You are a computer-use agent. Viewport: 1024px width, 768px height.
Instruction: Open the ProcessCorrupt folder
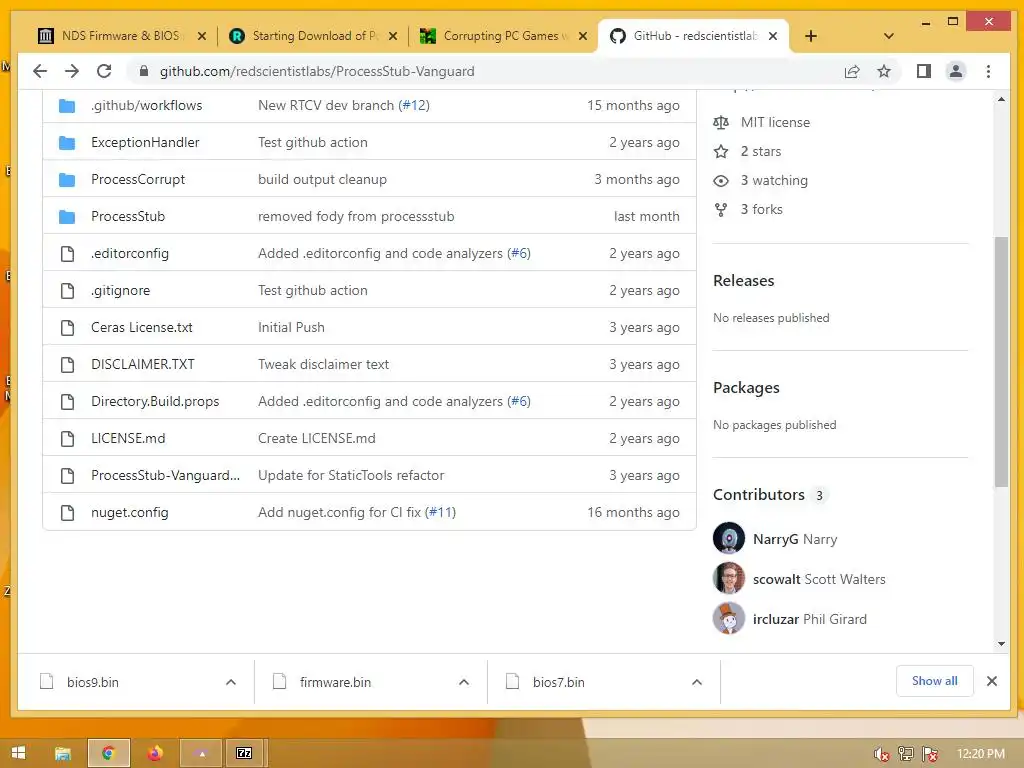(x=138, y=179)
